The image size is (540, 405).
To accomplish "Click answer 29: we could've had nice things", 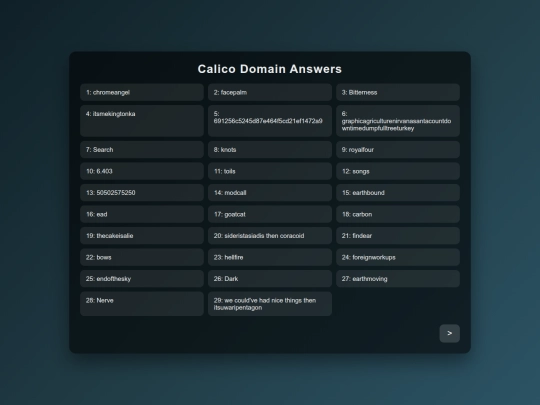I will [x=270, y=304].
